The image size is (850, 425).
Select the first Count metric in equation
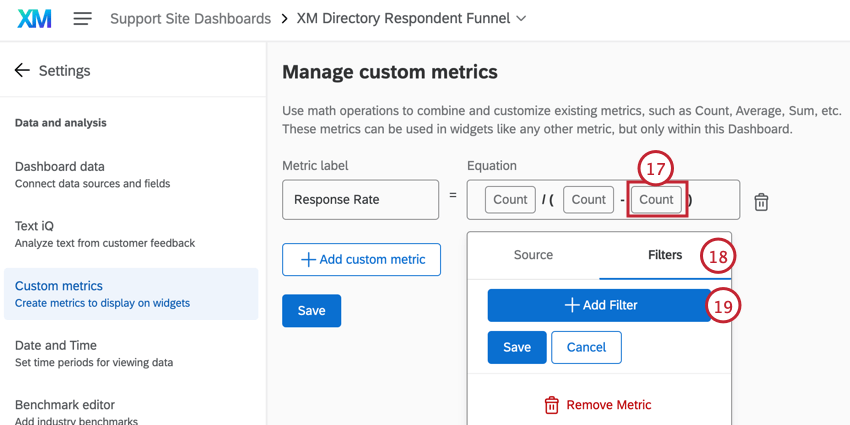tap(510, 200)
